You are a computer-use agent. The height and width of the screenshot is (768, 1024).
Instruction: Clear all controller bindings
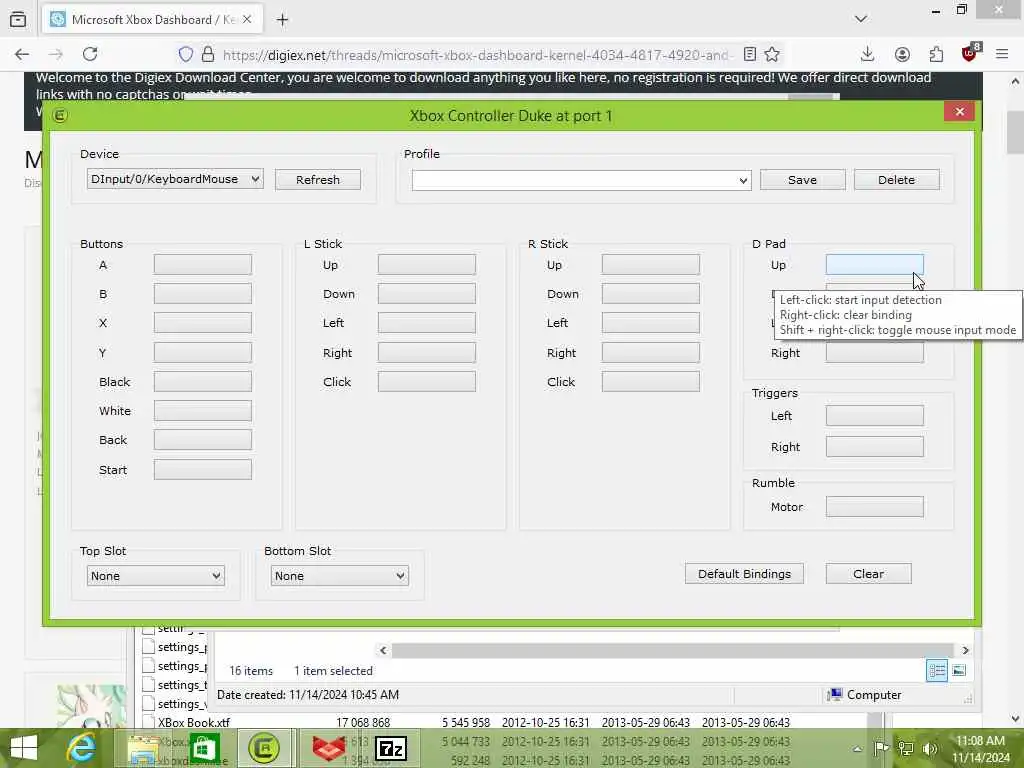[x=869, y=573]
